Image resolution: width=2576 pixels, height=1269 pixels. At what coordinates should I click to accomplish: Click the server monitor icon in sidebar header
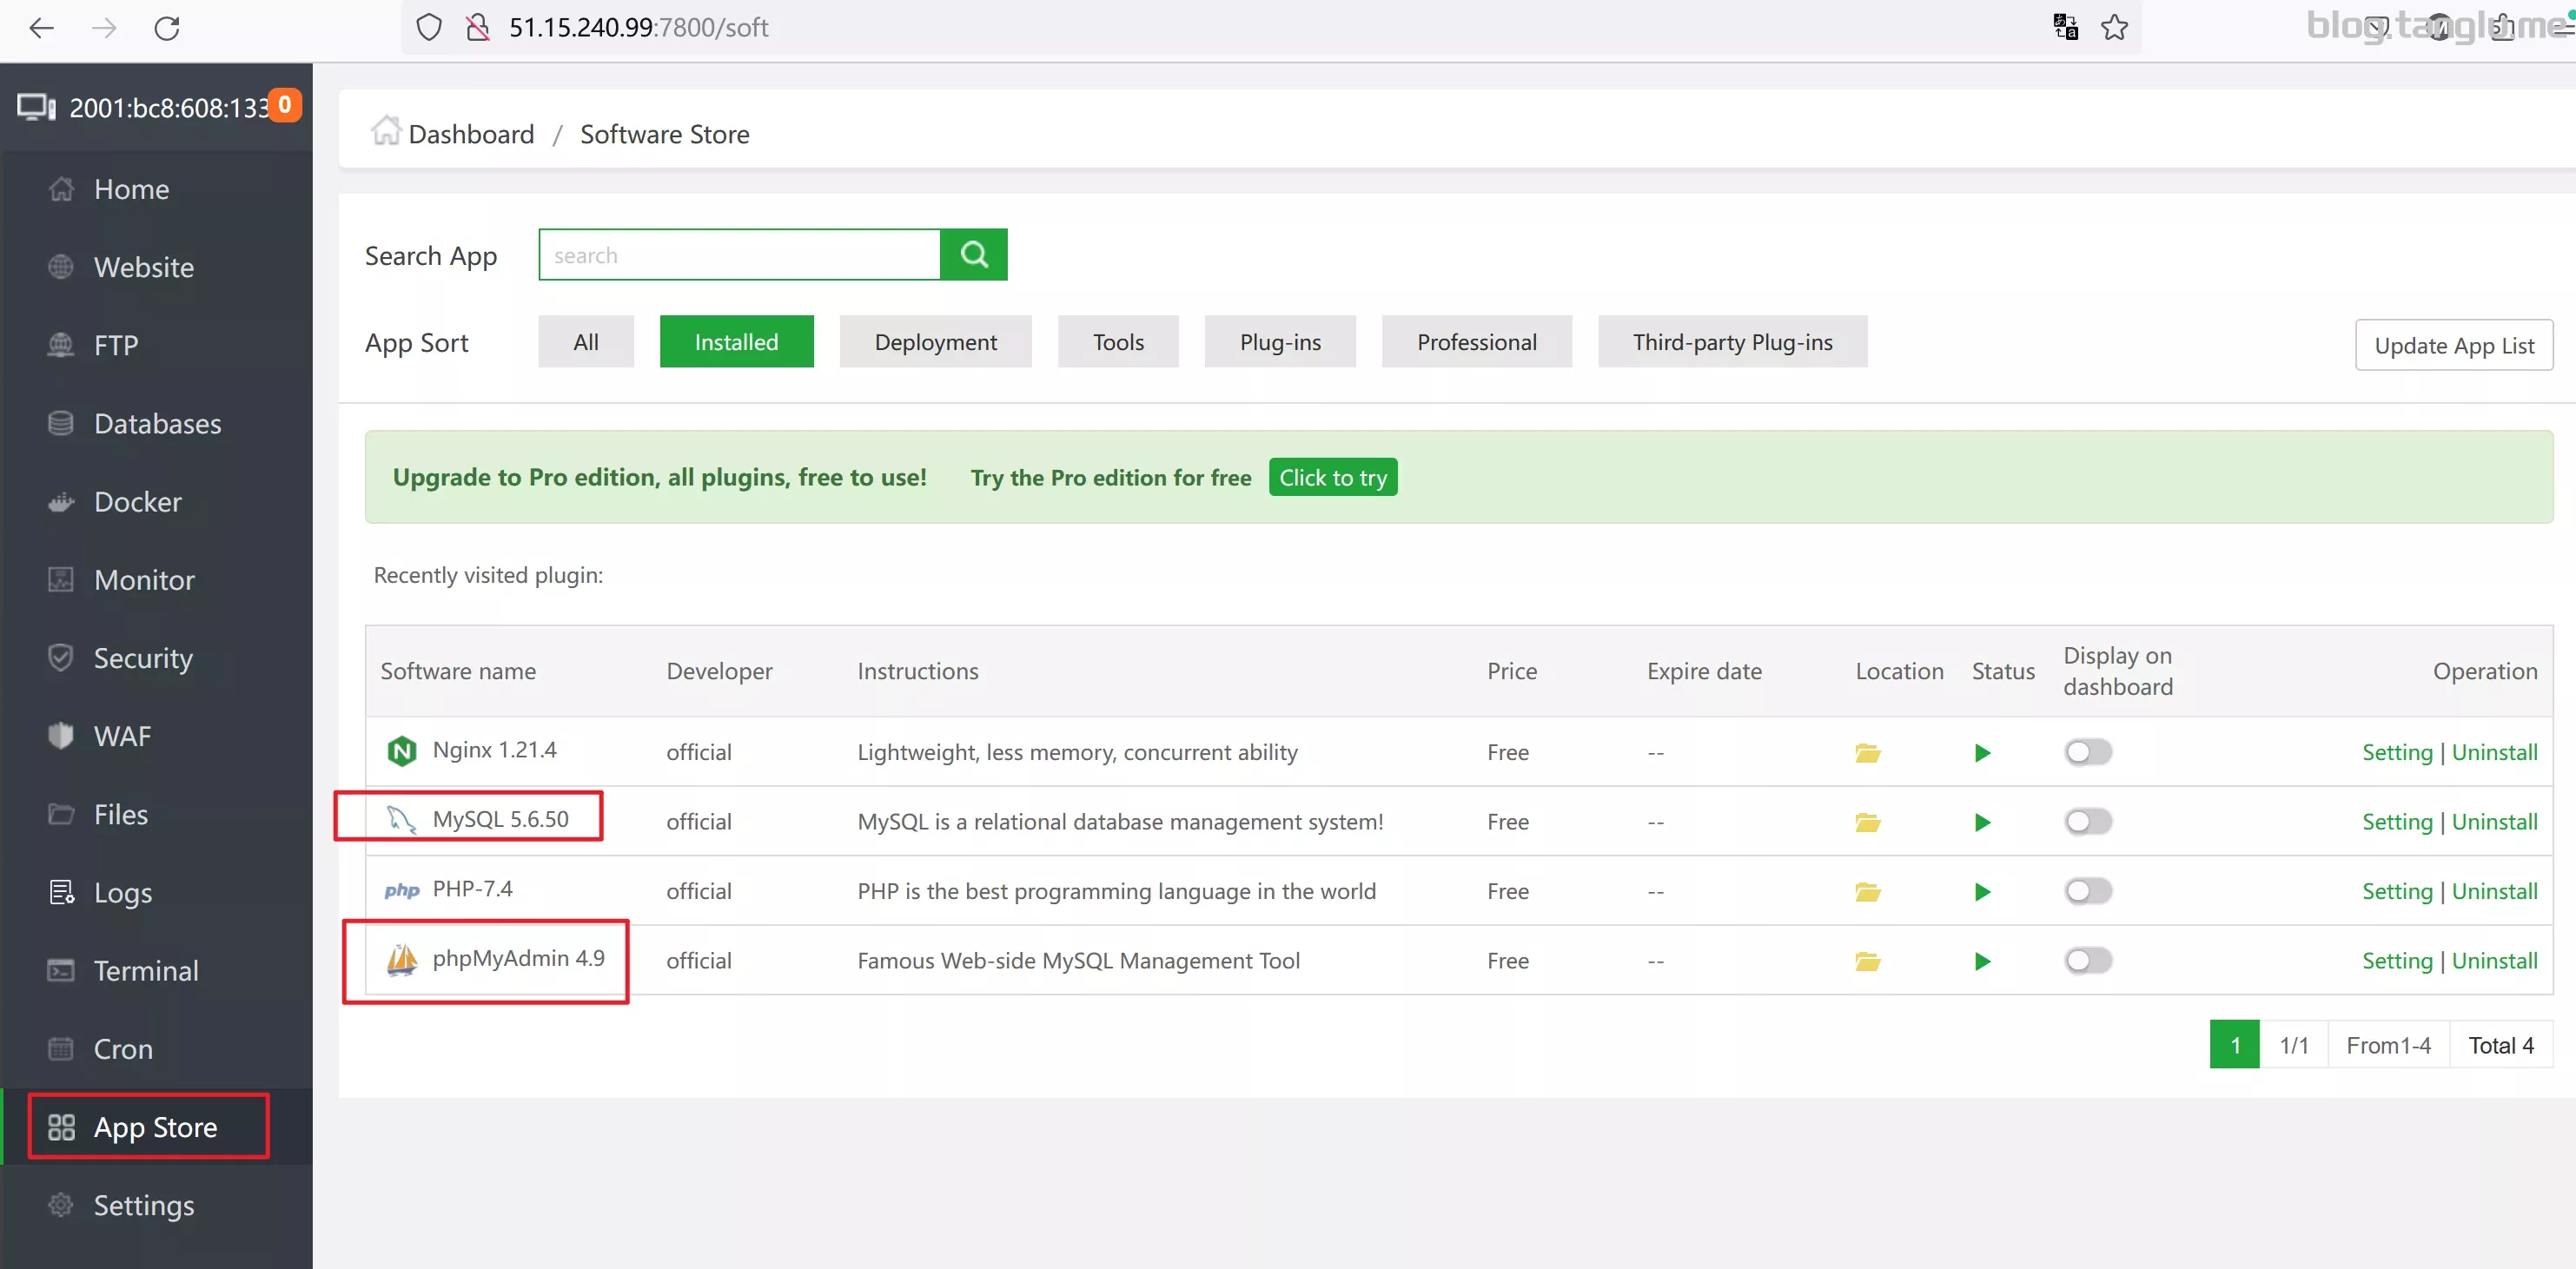37,107
